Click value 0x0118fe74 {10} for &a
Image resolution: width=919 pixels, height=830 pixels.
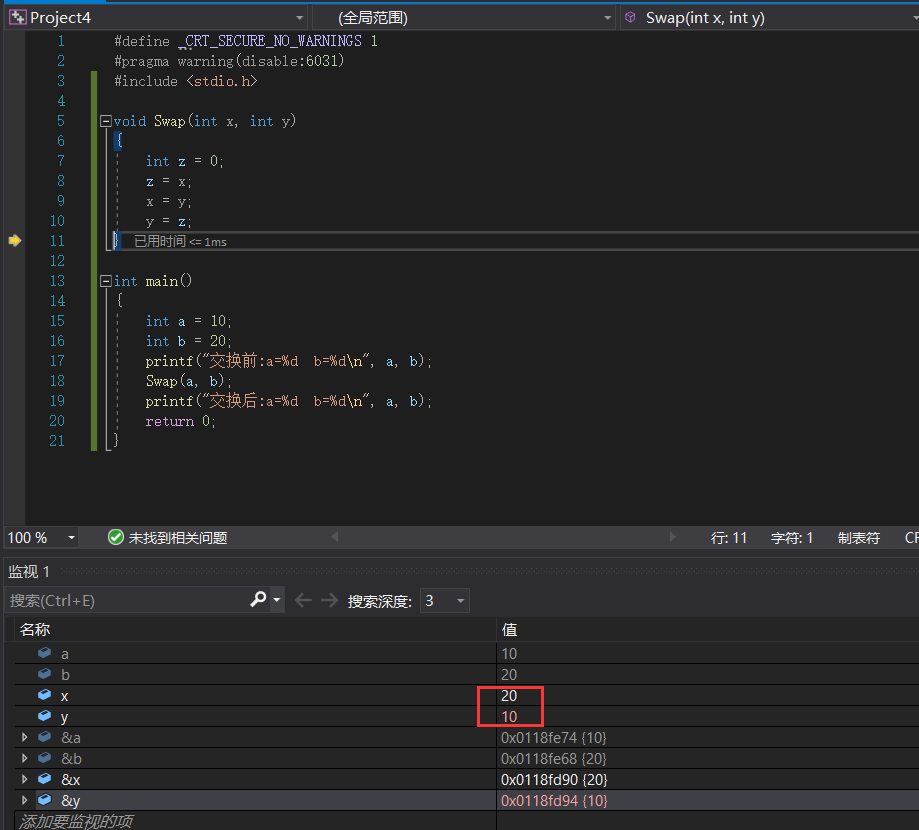pyautogui.click(x=553, y=737)
